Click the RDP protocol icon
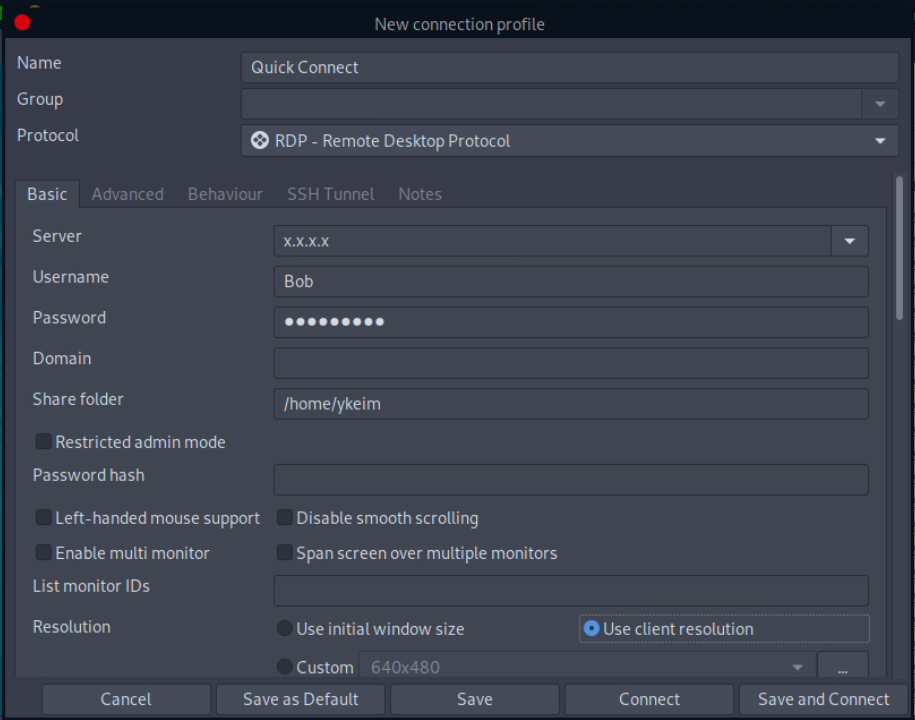This screenshot has width=915, height=720. pyautogui.click(x=259, y=140)
